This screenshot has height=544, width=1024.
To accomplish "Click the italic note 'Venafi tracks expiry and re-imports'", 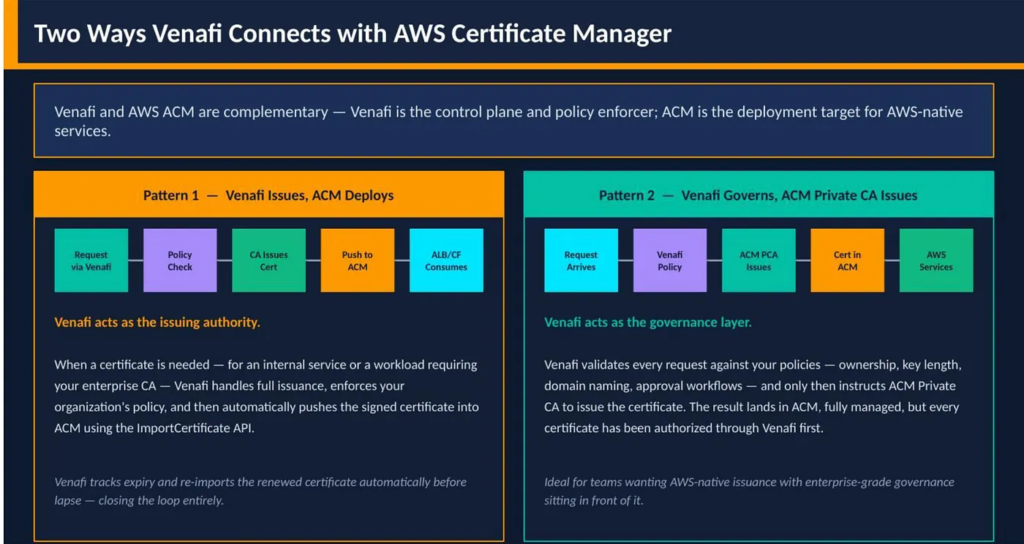I will 261,491.
